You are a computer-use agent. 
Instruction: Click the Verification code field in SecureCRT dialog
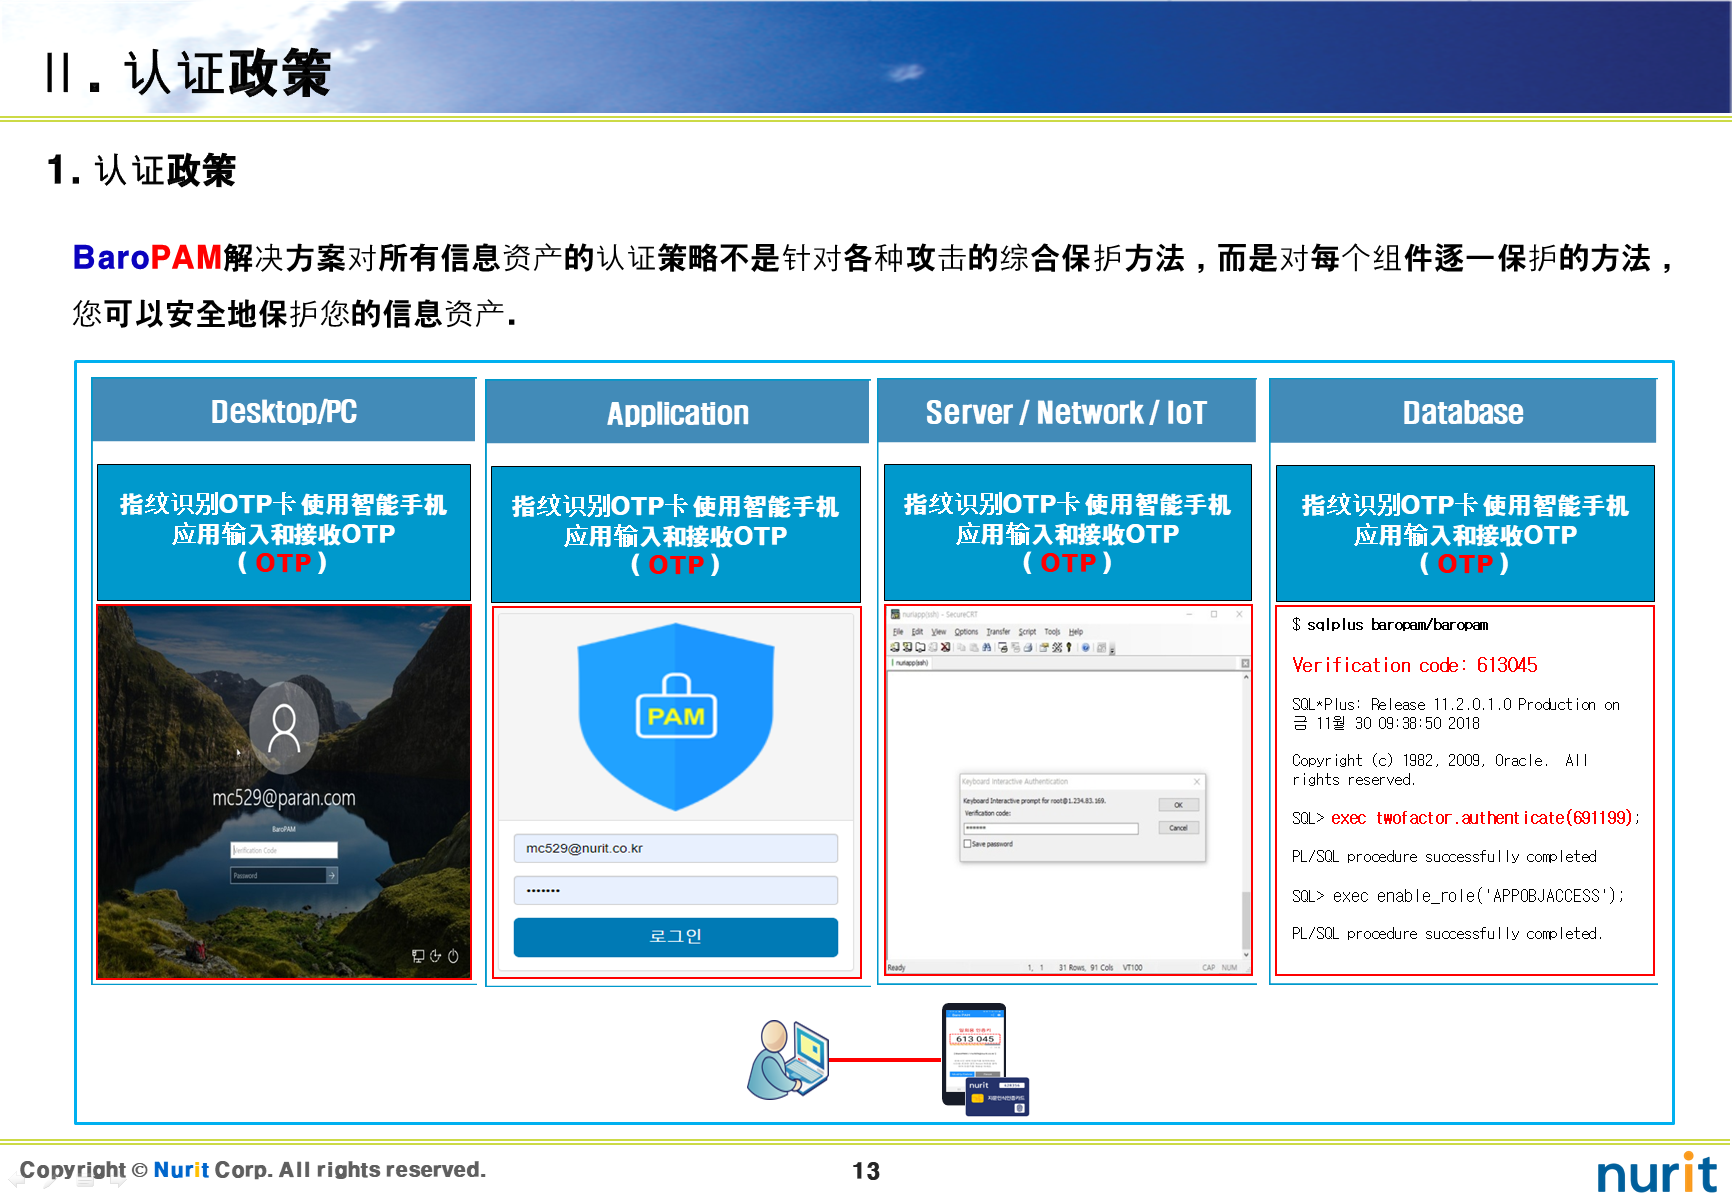coord(1050,828)
